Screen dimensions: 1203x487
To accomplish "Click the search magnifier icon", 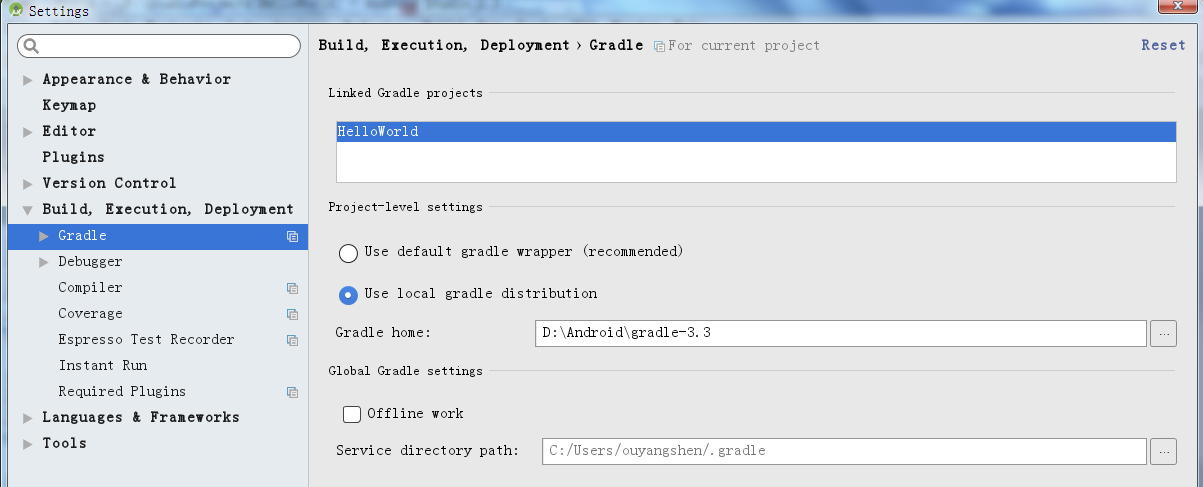I will pyautogui.click(x=31, y=46).
